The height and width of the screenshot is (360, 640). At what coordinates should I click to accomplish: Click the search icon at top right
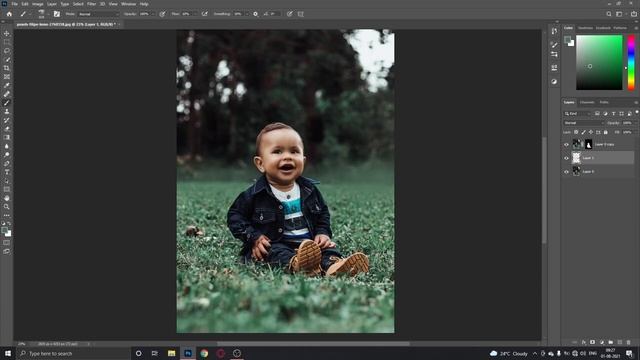[x=609, y=14]
